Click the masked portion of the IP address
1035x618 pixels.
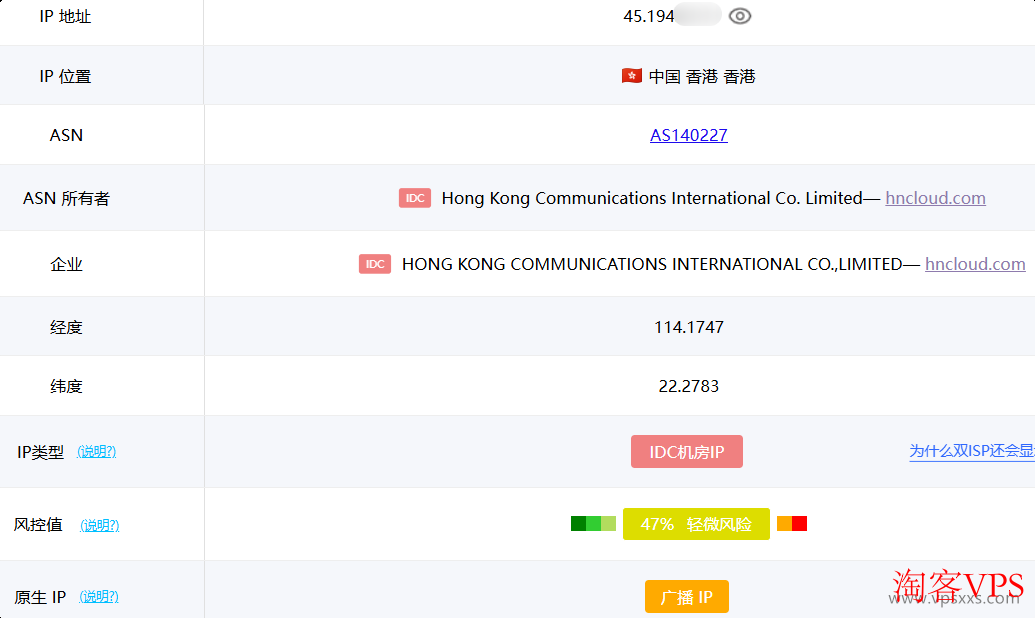pos(700,15)
